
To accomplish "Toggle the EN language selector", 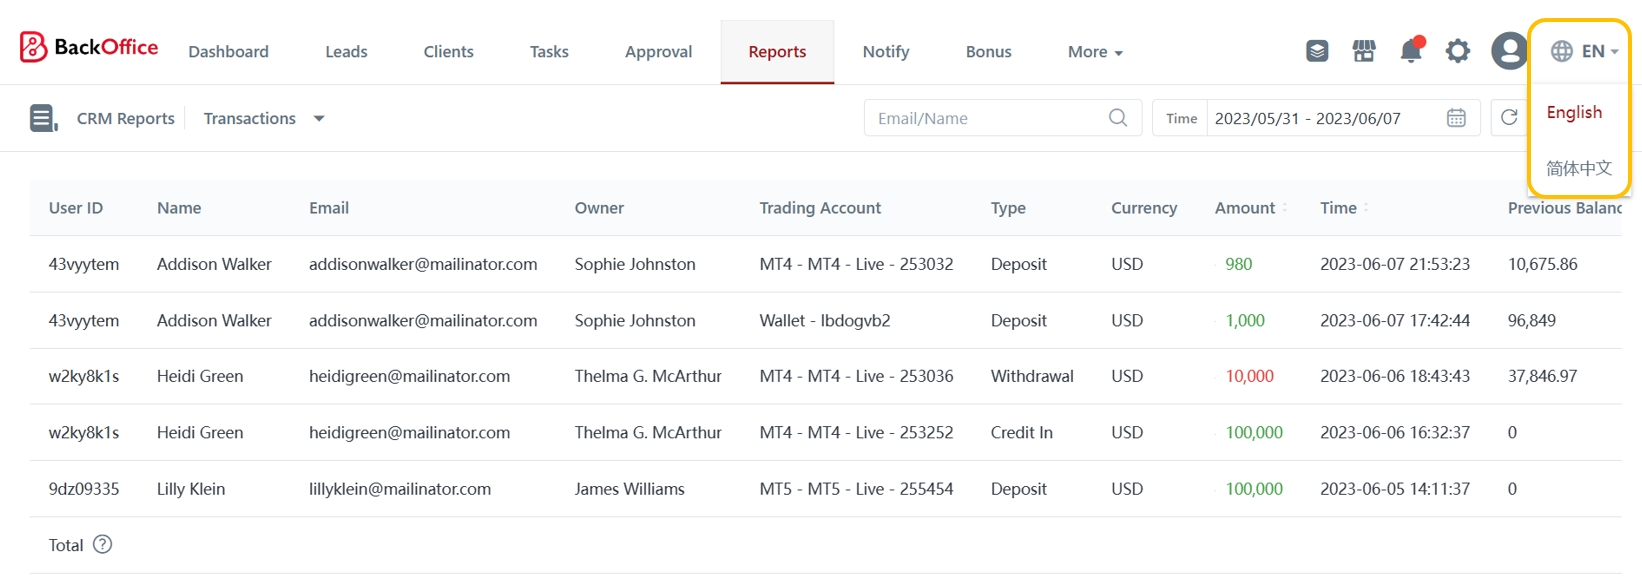I will coord(1584,51).
